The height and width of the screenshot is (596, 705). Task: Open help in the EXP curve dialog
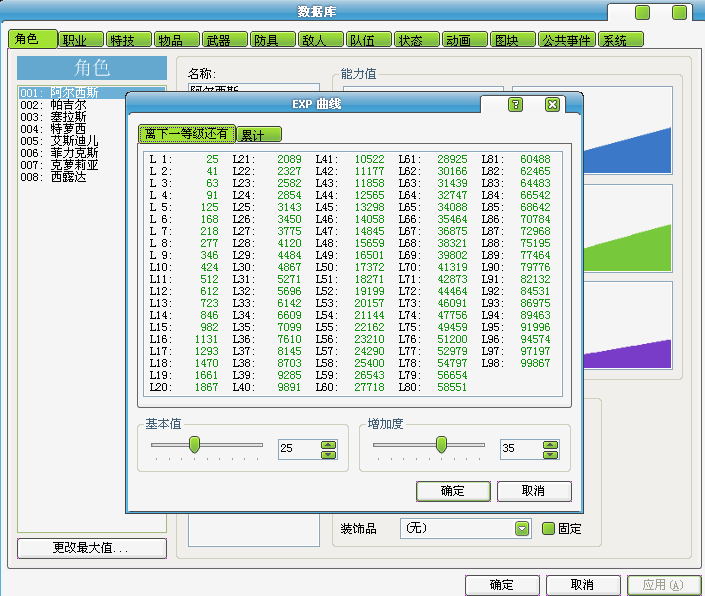pyautogui.click(x=515, y=105)
